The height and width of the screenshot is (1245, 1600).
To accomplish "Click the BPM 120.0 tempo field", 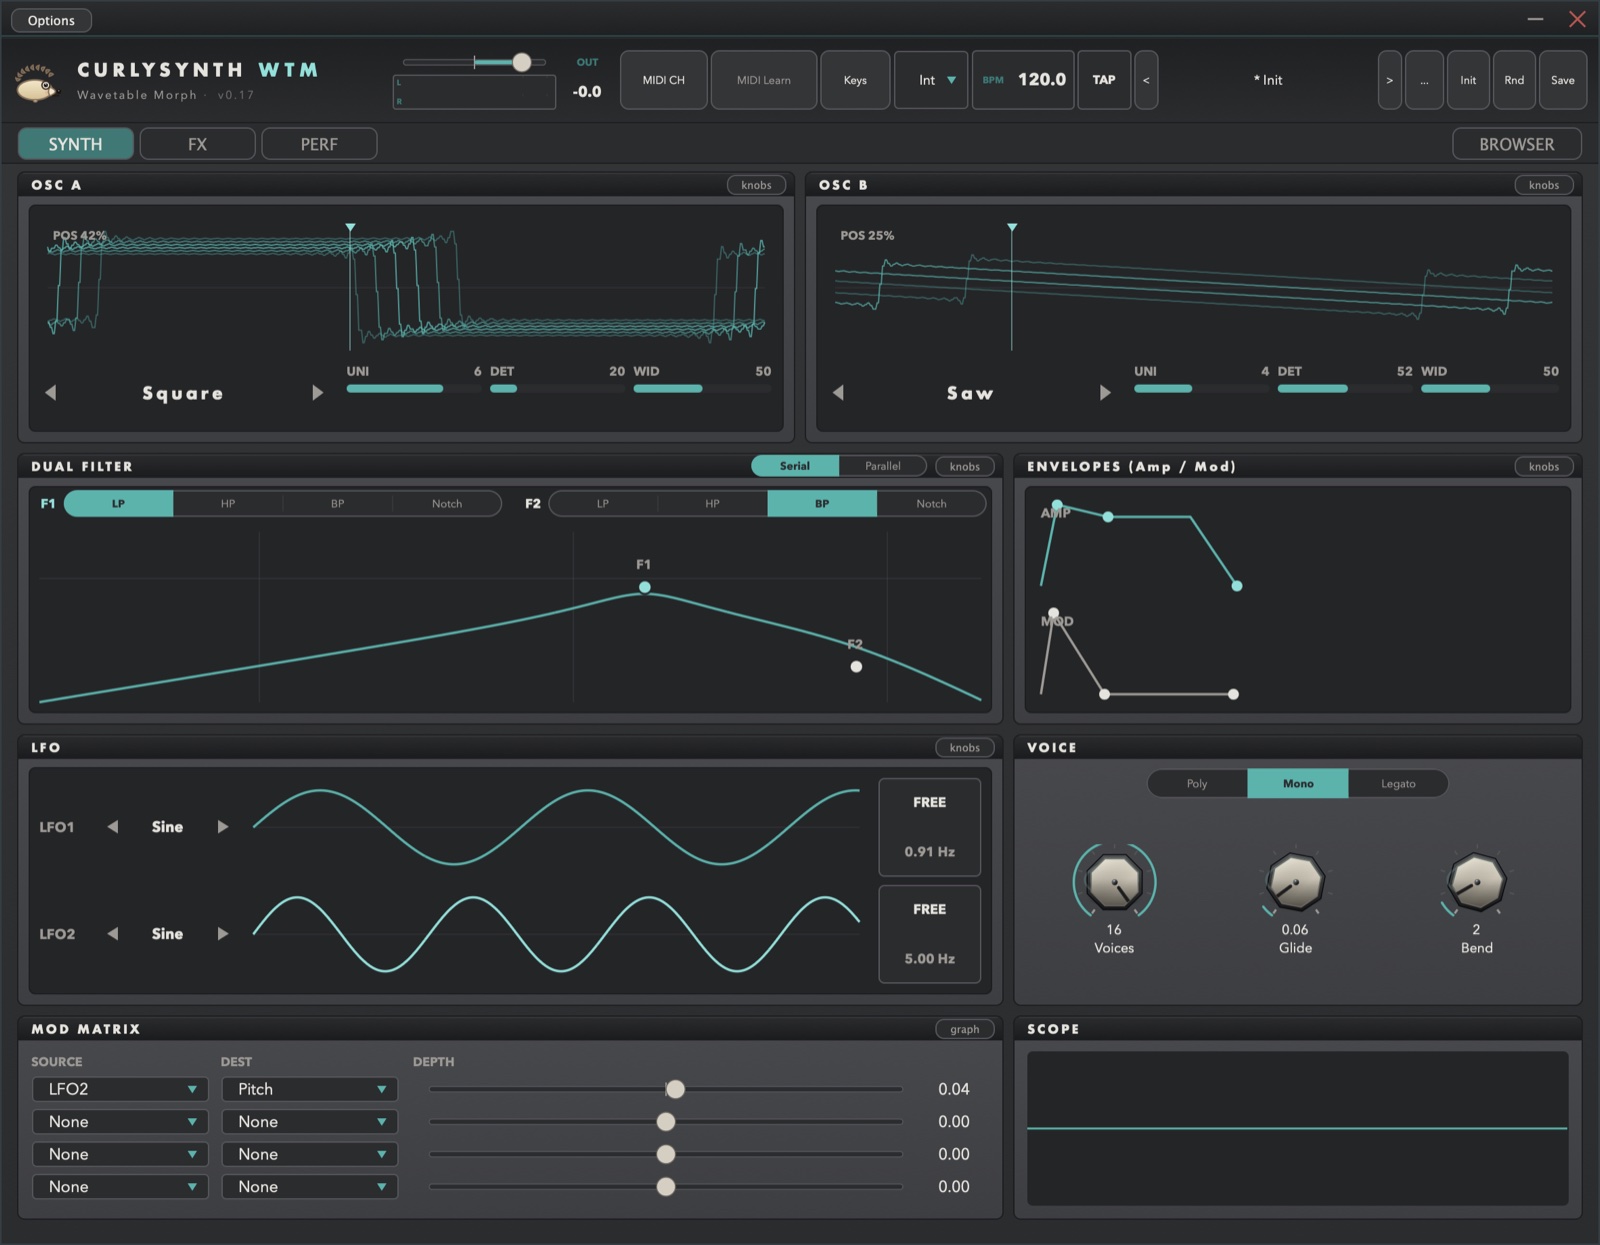I will pyautogui.click(x=1023, y=80).
